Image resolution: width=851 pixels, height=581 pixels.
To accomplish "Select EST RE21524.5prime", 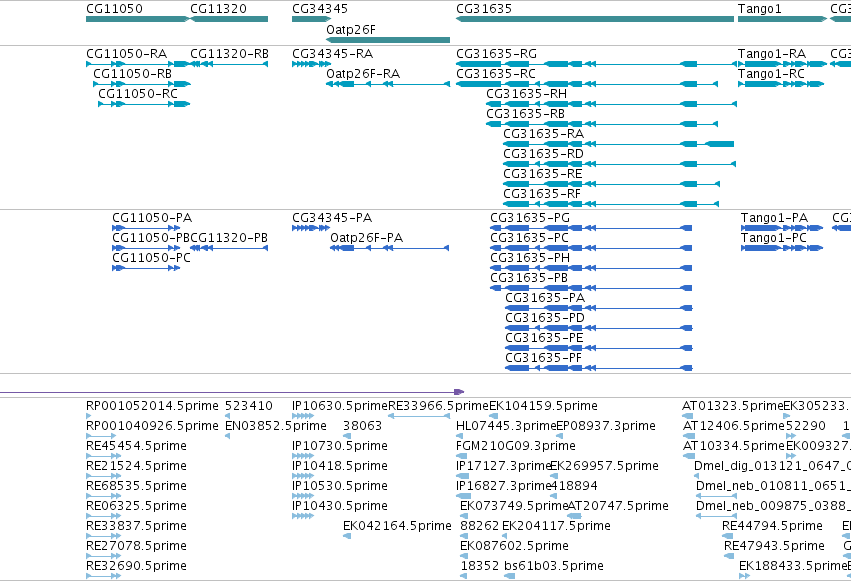I will pyautogui.click(x=136, y=466).
